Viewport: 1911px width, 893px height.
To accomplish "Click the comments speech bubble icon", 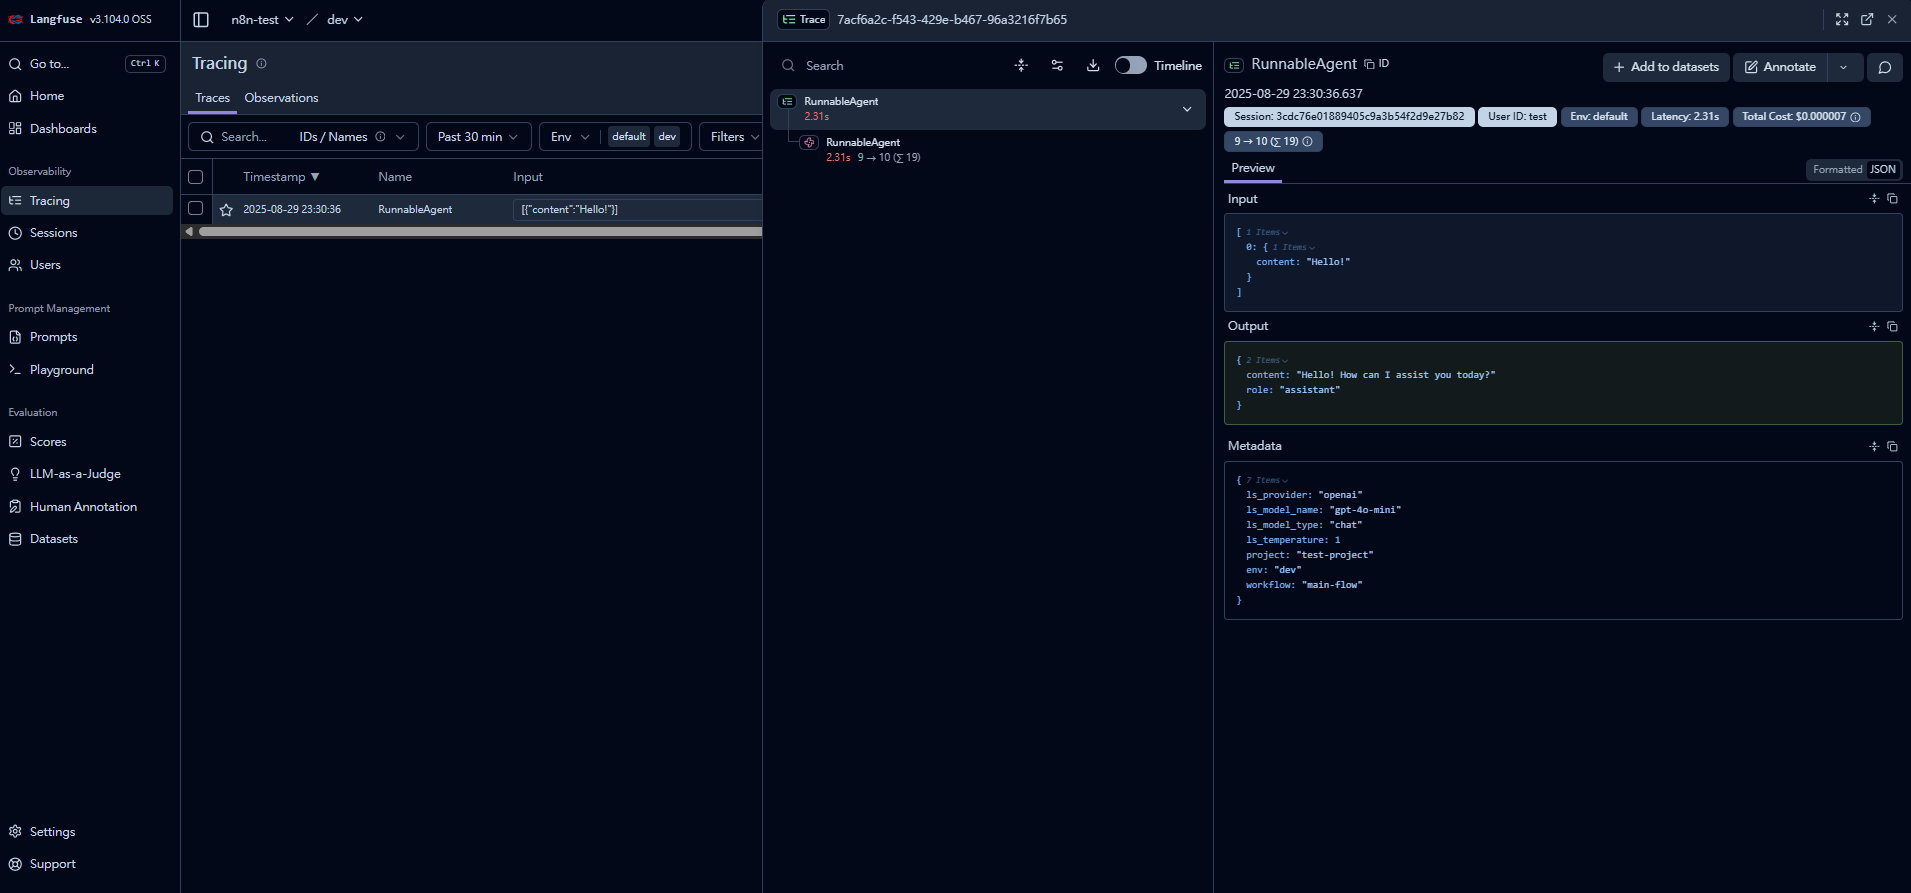I will pos(1884,67).
